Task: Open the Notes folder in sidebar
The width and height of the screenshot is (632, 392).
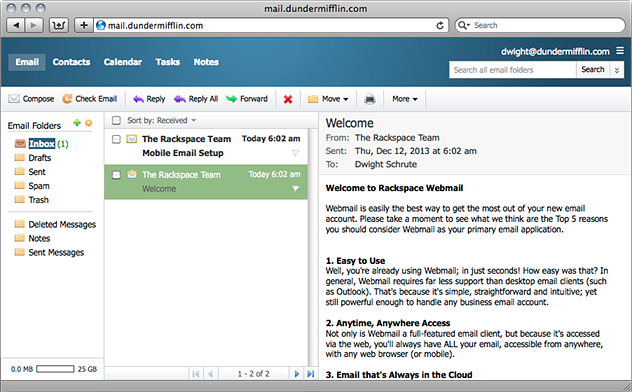Action: click(39, 239)
